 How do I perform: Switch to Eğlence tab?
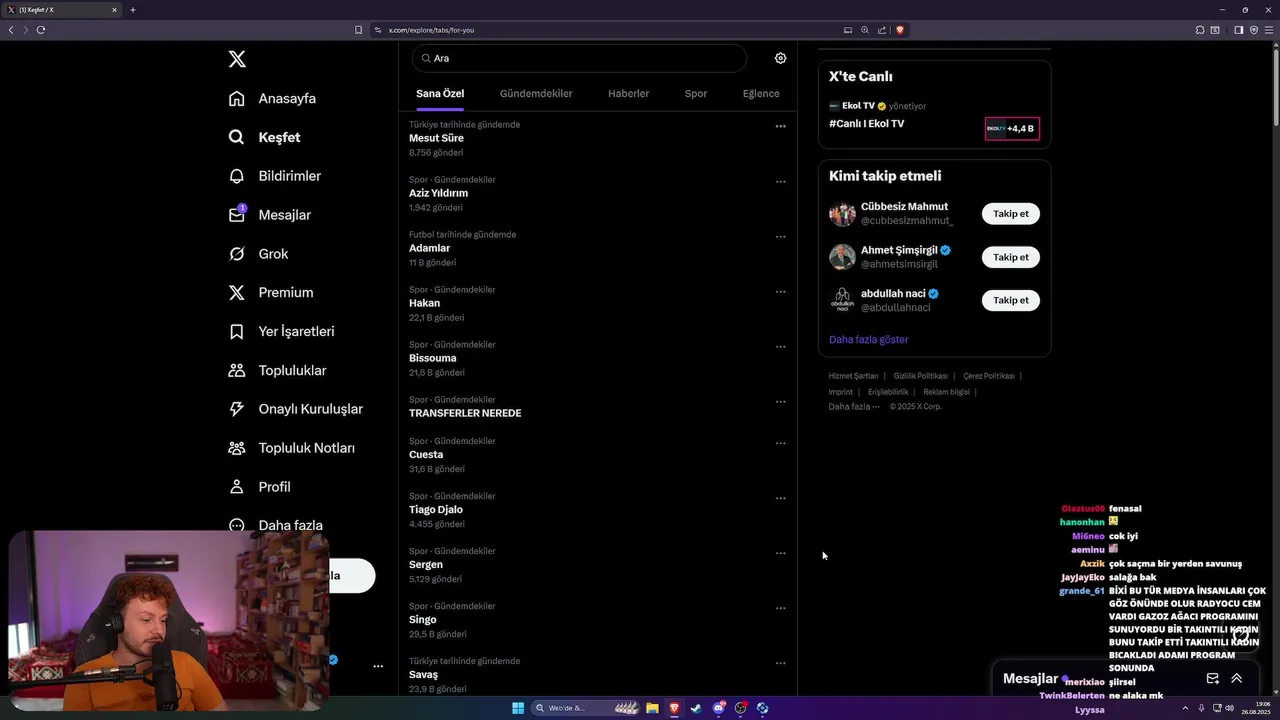point(761,94)
